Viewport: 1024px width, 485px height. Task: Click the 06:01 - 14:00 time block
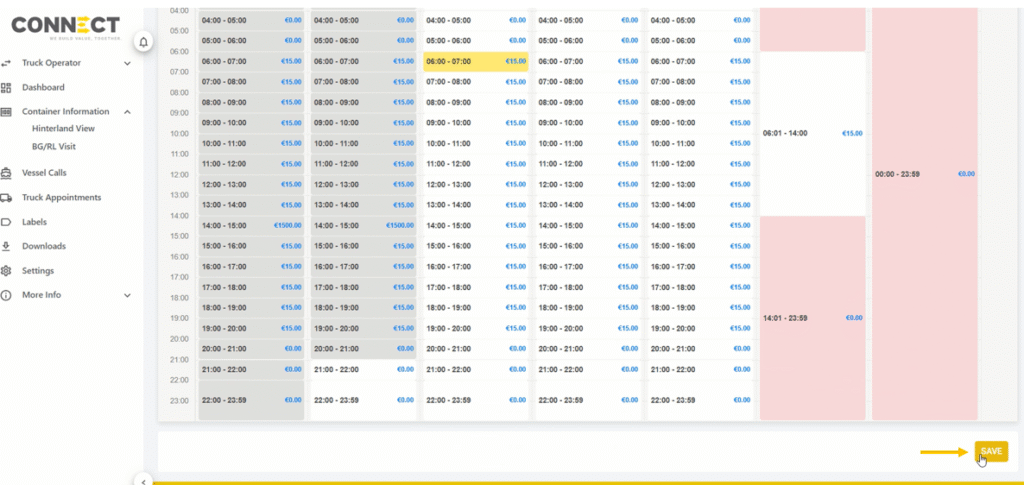point(812,133)
